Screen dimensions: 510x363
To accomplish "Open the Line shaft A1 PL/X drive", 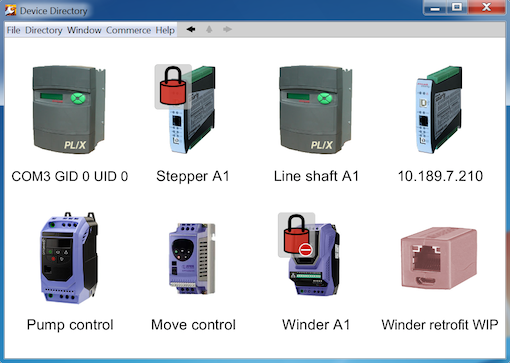I will (x=316, y=110).
